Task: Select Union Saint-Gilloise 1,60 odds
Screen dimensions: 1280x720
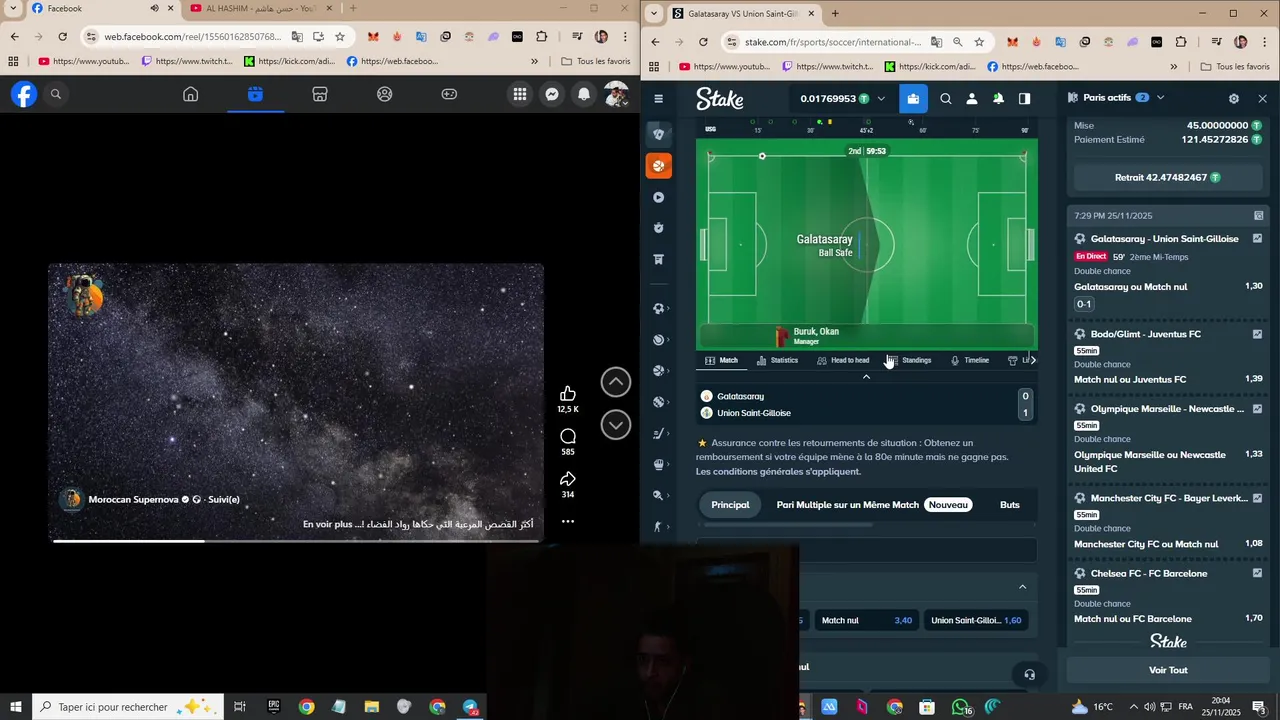Action: click(976, 620)
